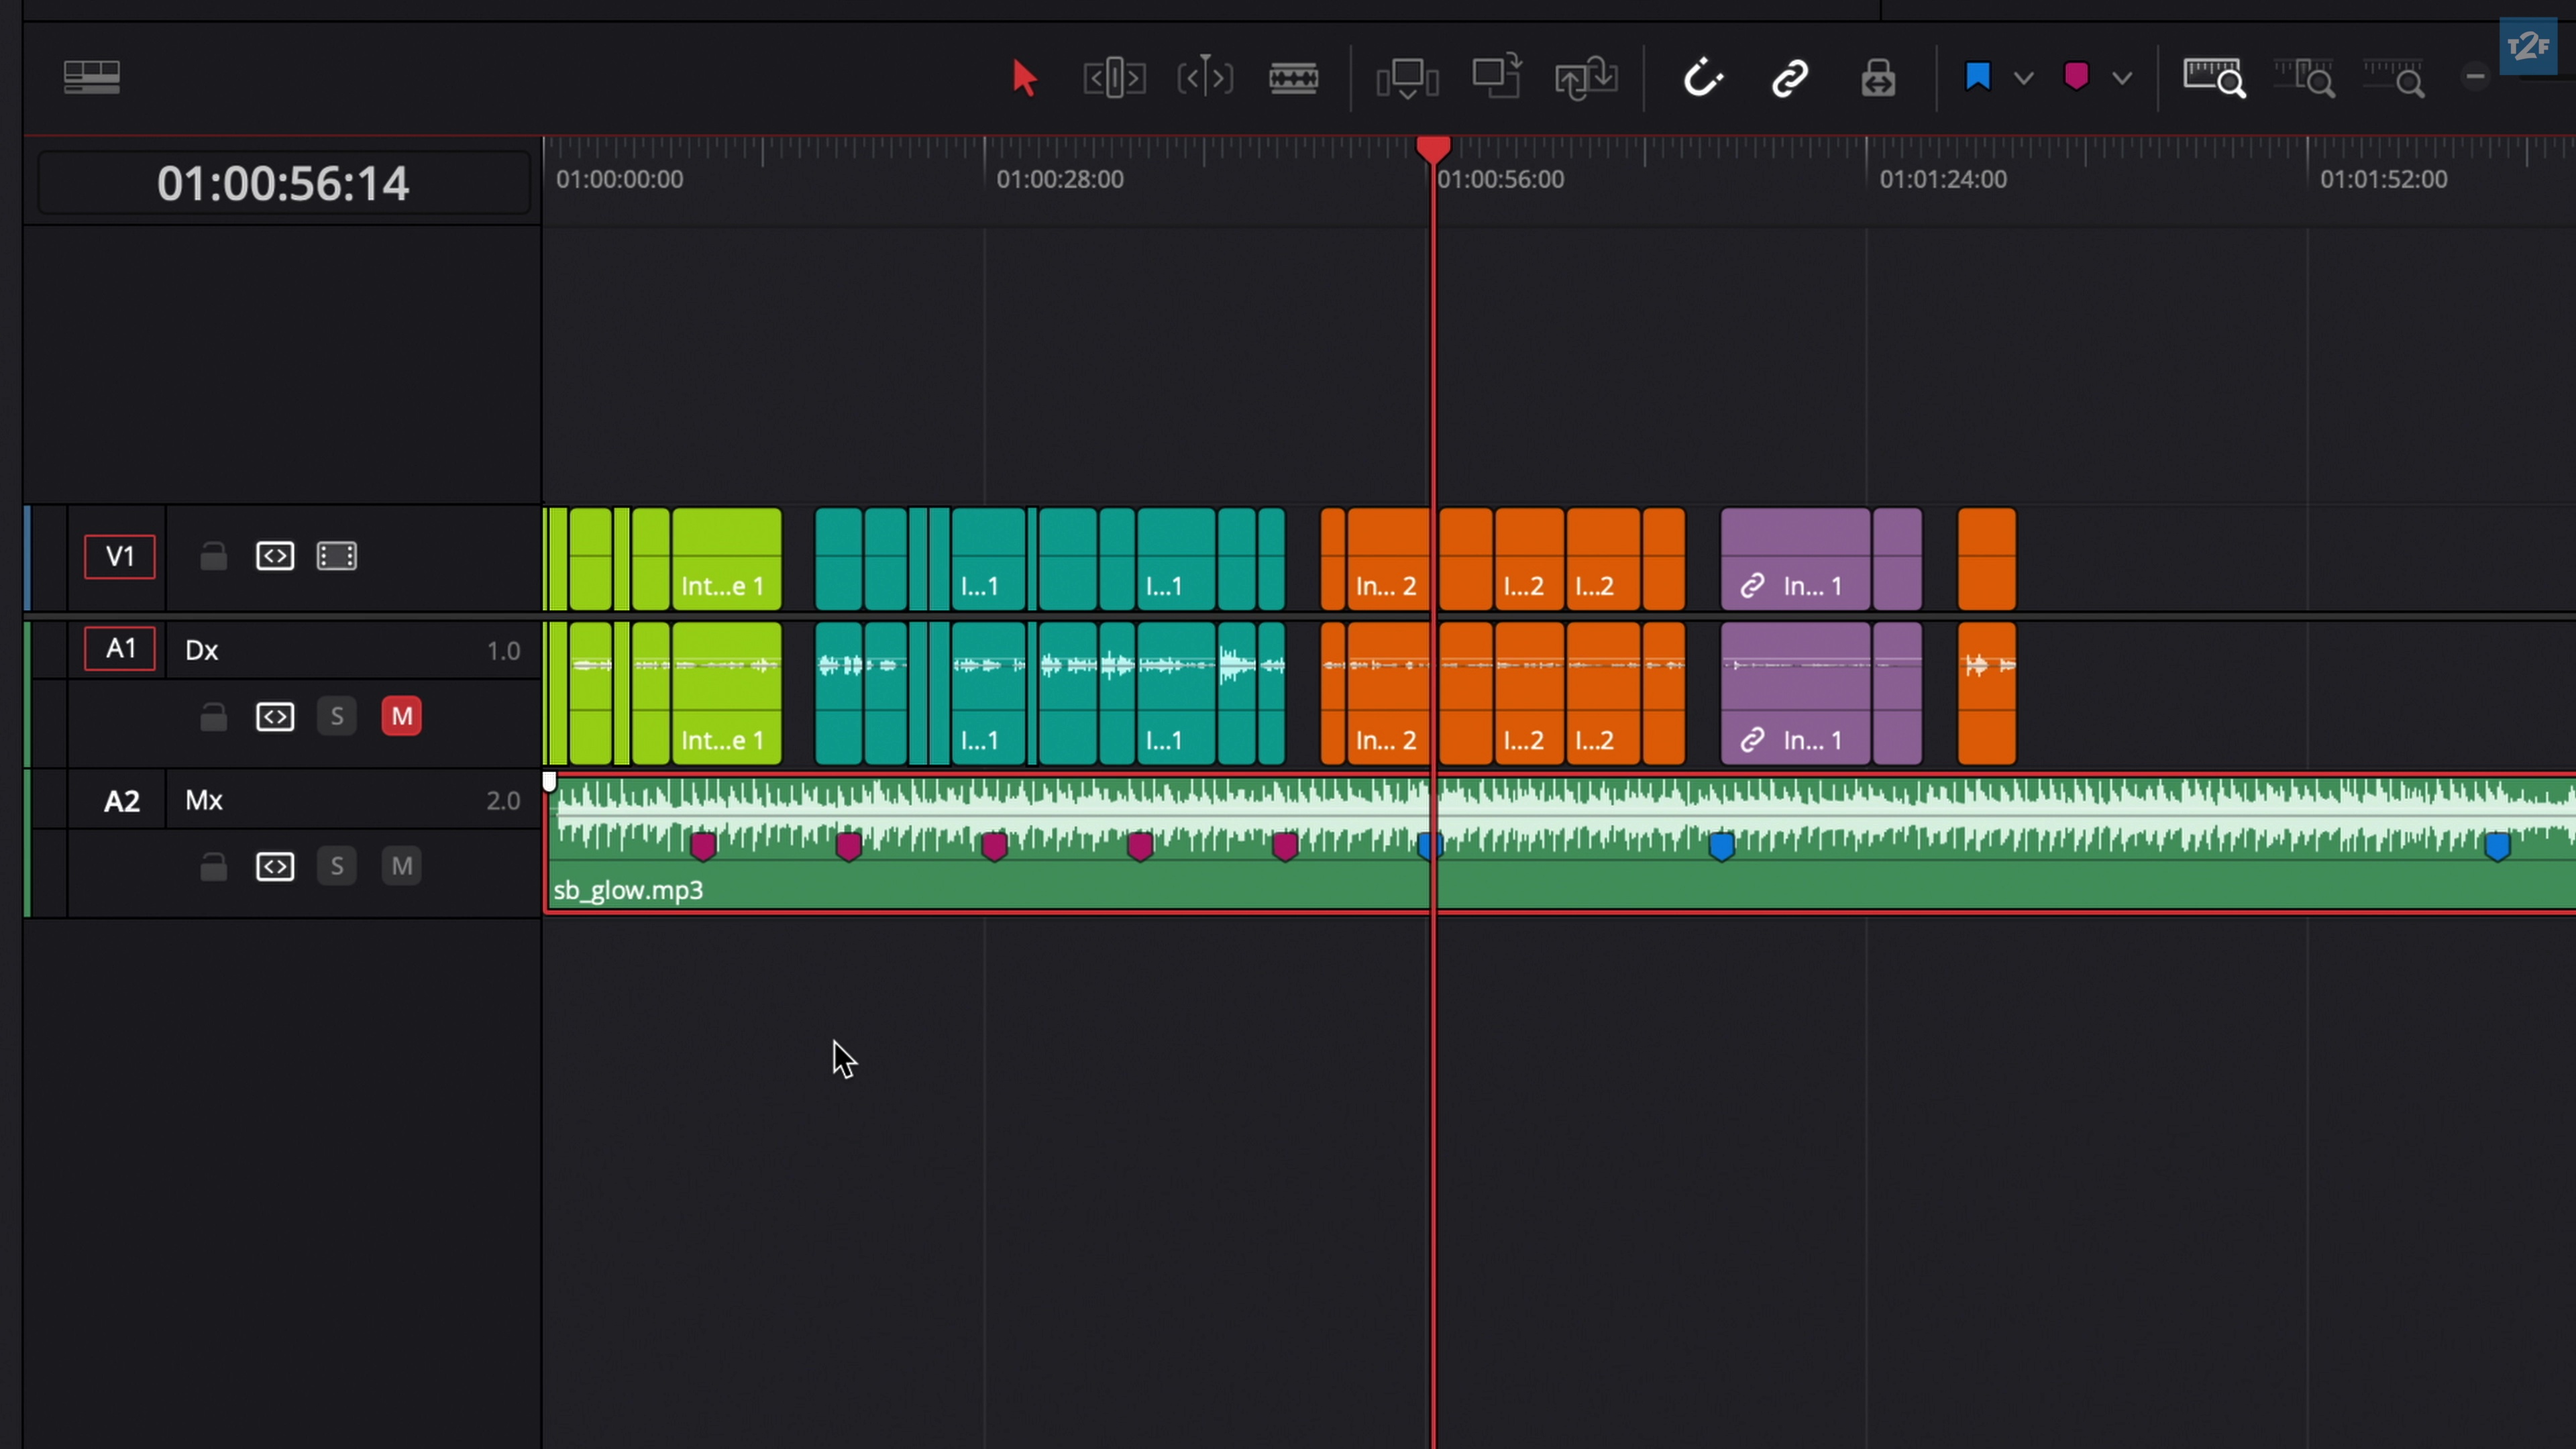Activate the Trim Edit Mode tool
This screenshot has width=2576, height=1449.
[1113, 77]
